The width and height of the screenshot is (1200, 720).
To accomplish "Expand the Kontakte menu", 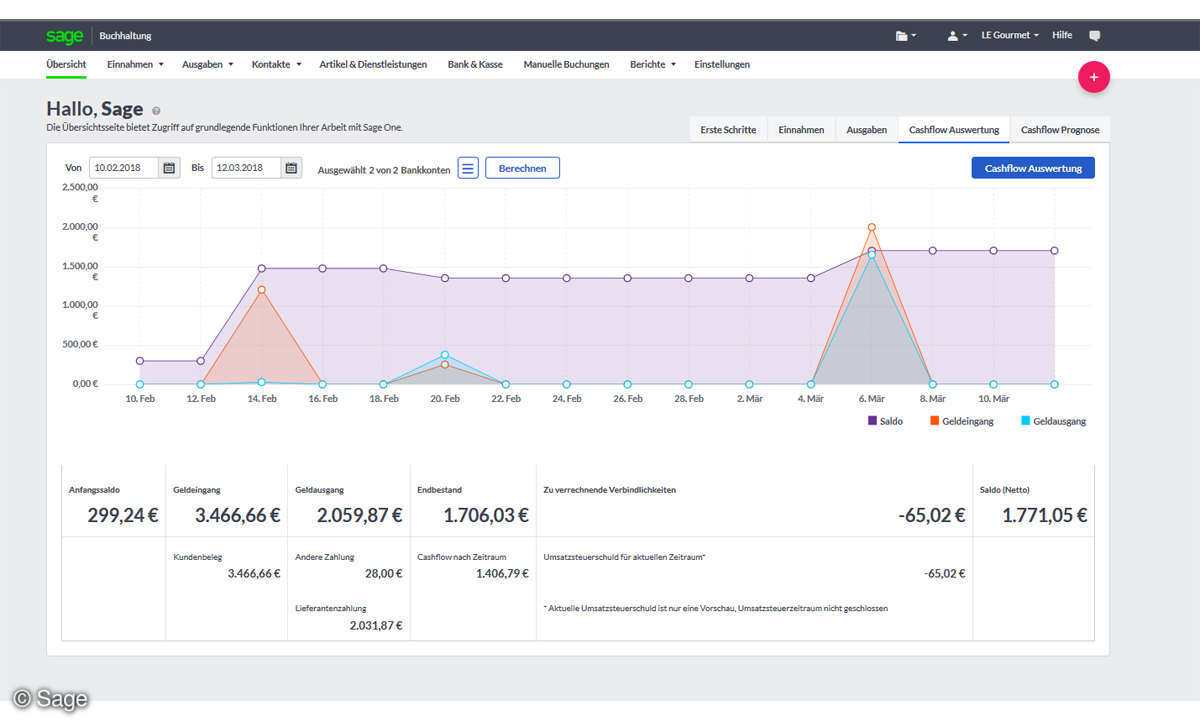I will pyautogui.click(x=276, y=64).
